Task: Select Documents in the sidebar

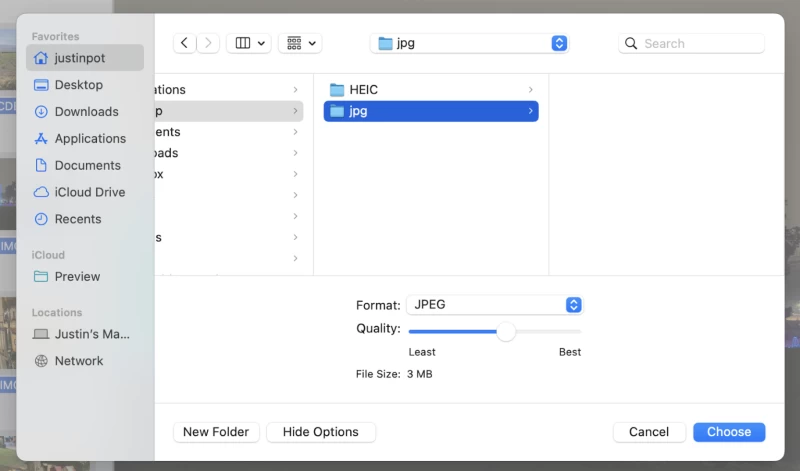Action: pyautogui.click(x=87, y=165)
